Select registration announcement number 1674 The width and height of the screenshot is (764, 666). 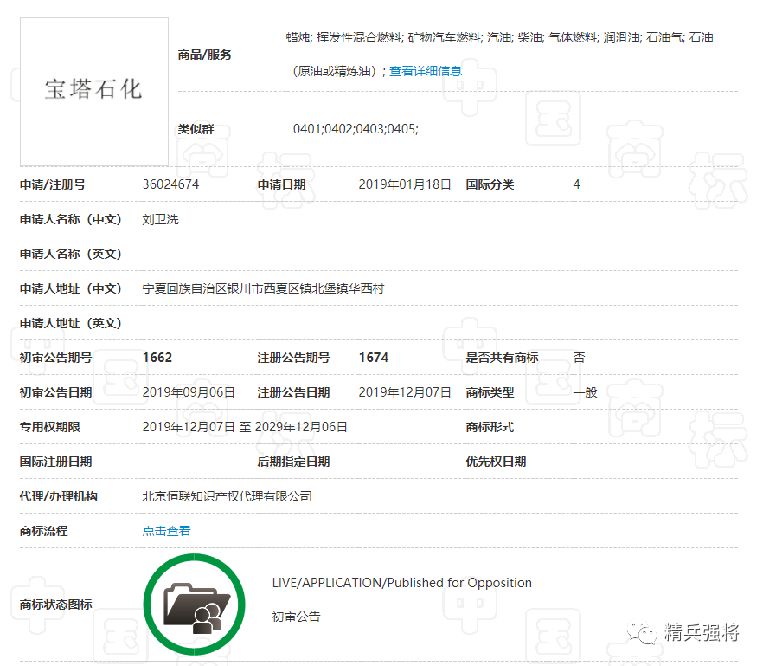pos(374,357)
